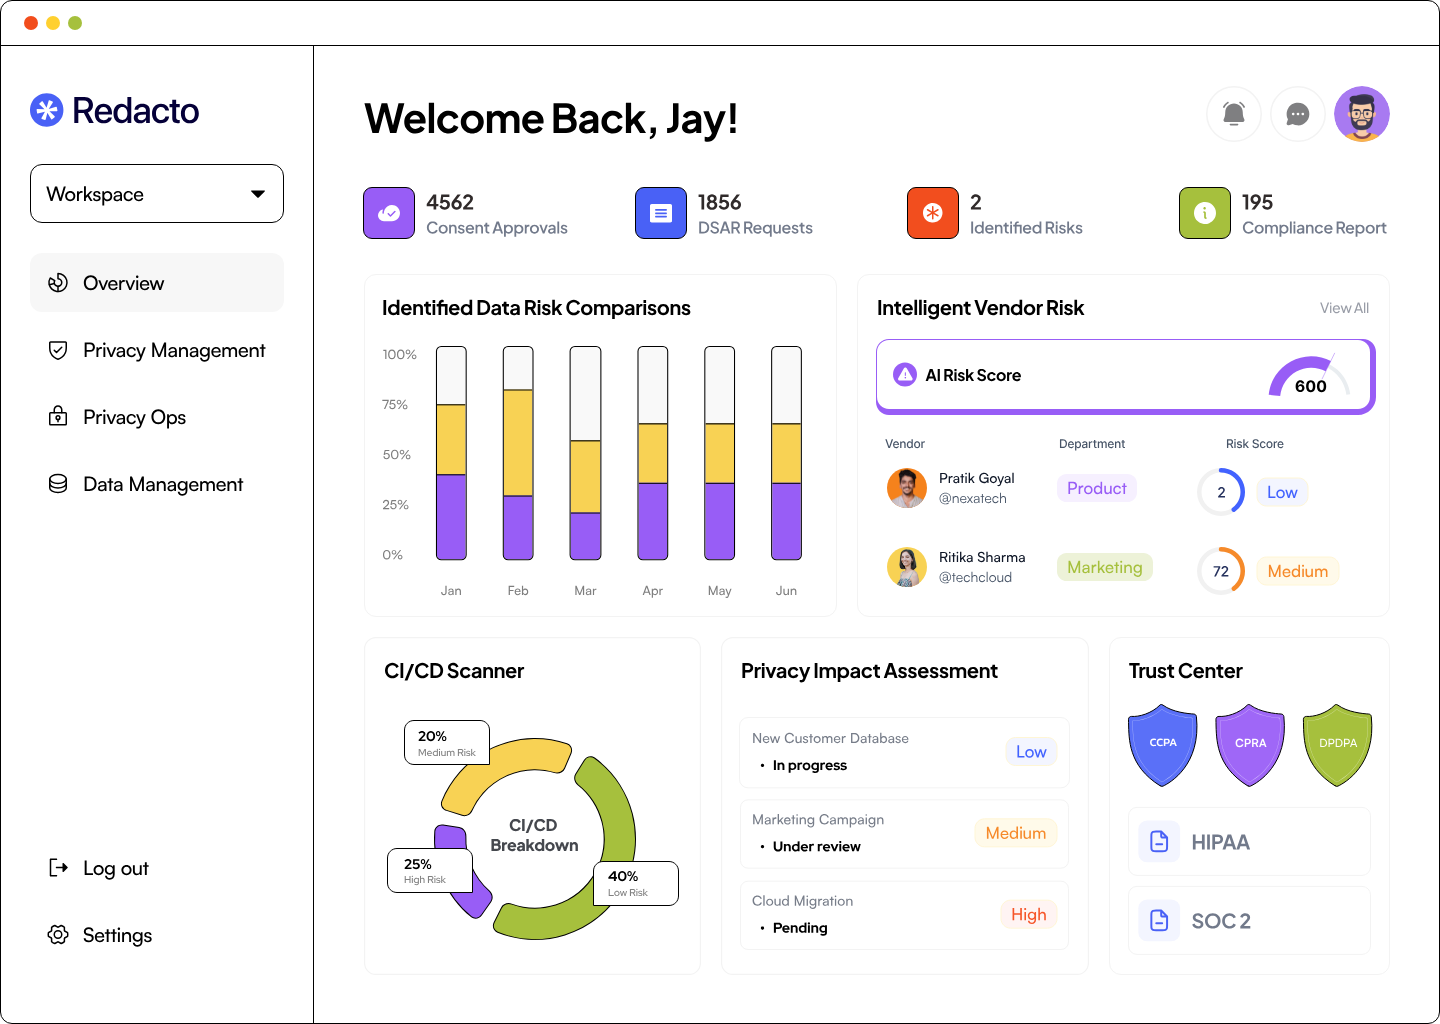This screenshot has height=1024, width=1440.
Task: Open the Marketing Campaign assessment
Action: (x=905, y=834)
